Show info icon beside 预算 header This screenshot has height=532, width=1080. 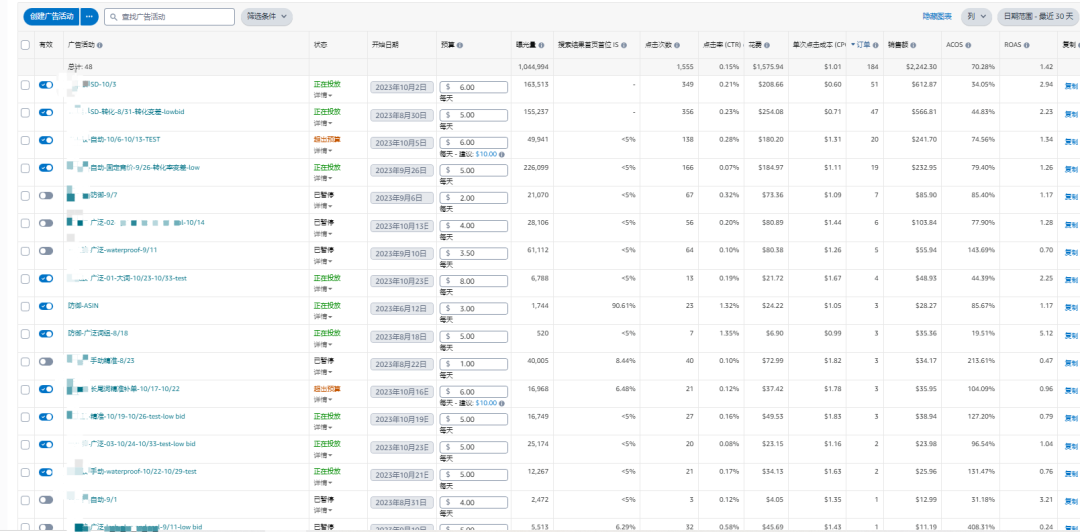459,45
